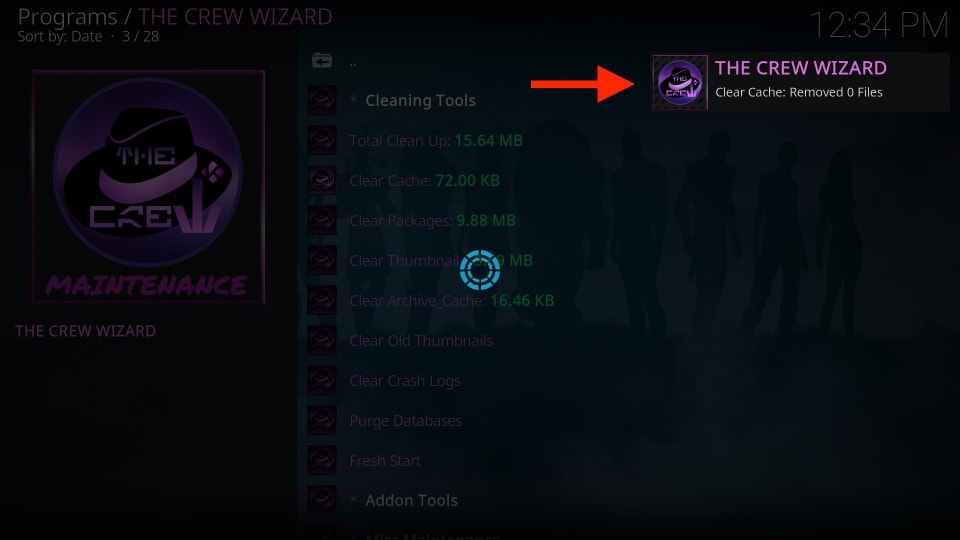Click the icon next to Total Clean Up
The height and width of the screenshot is (540, 960).
click(321, 140)
